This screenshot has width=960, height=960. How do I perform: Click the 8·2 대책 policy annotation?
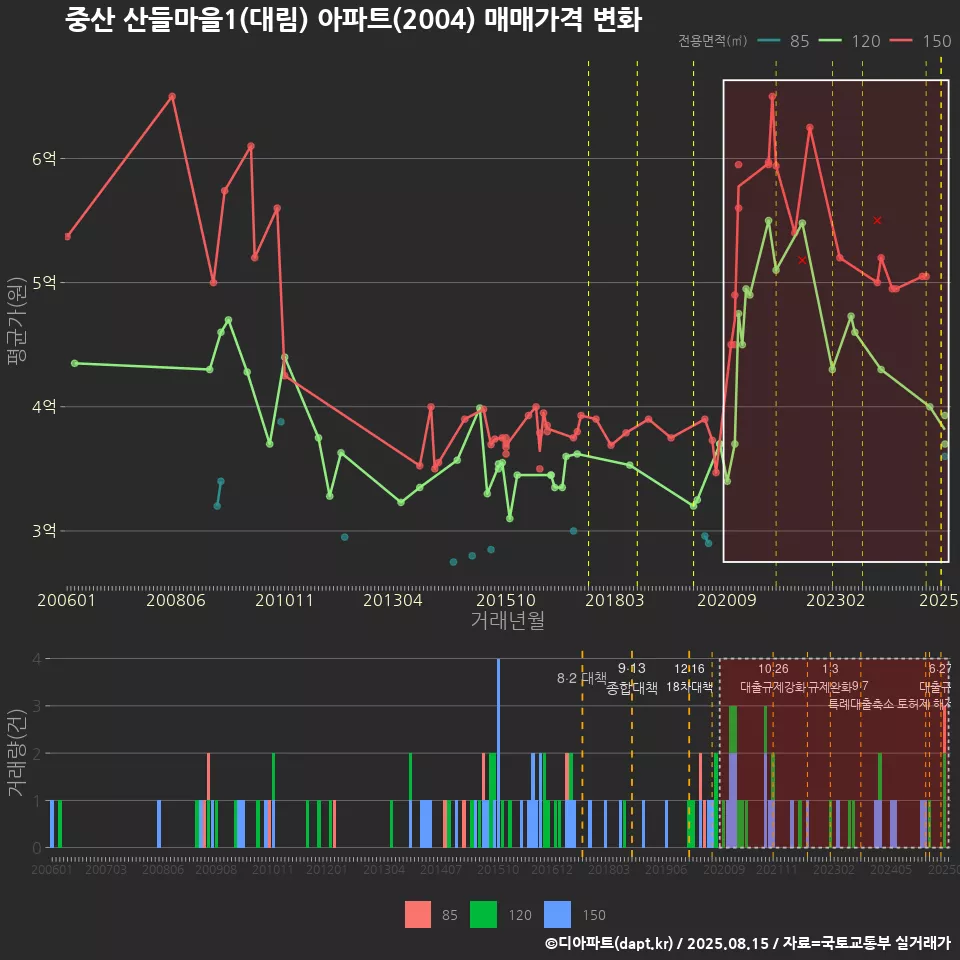coord(582,678)
